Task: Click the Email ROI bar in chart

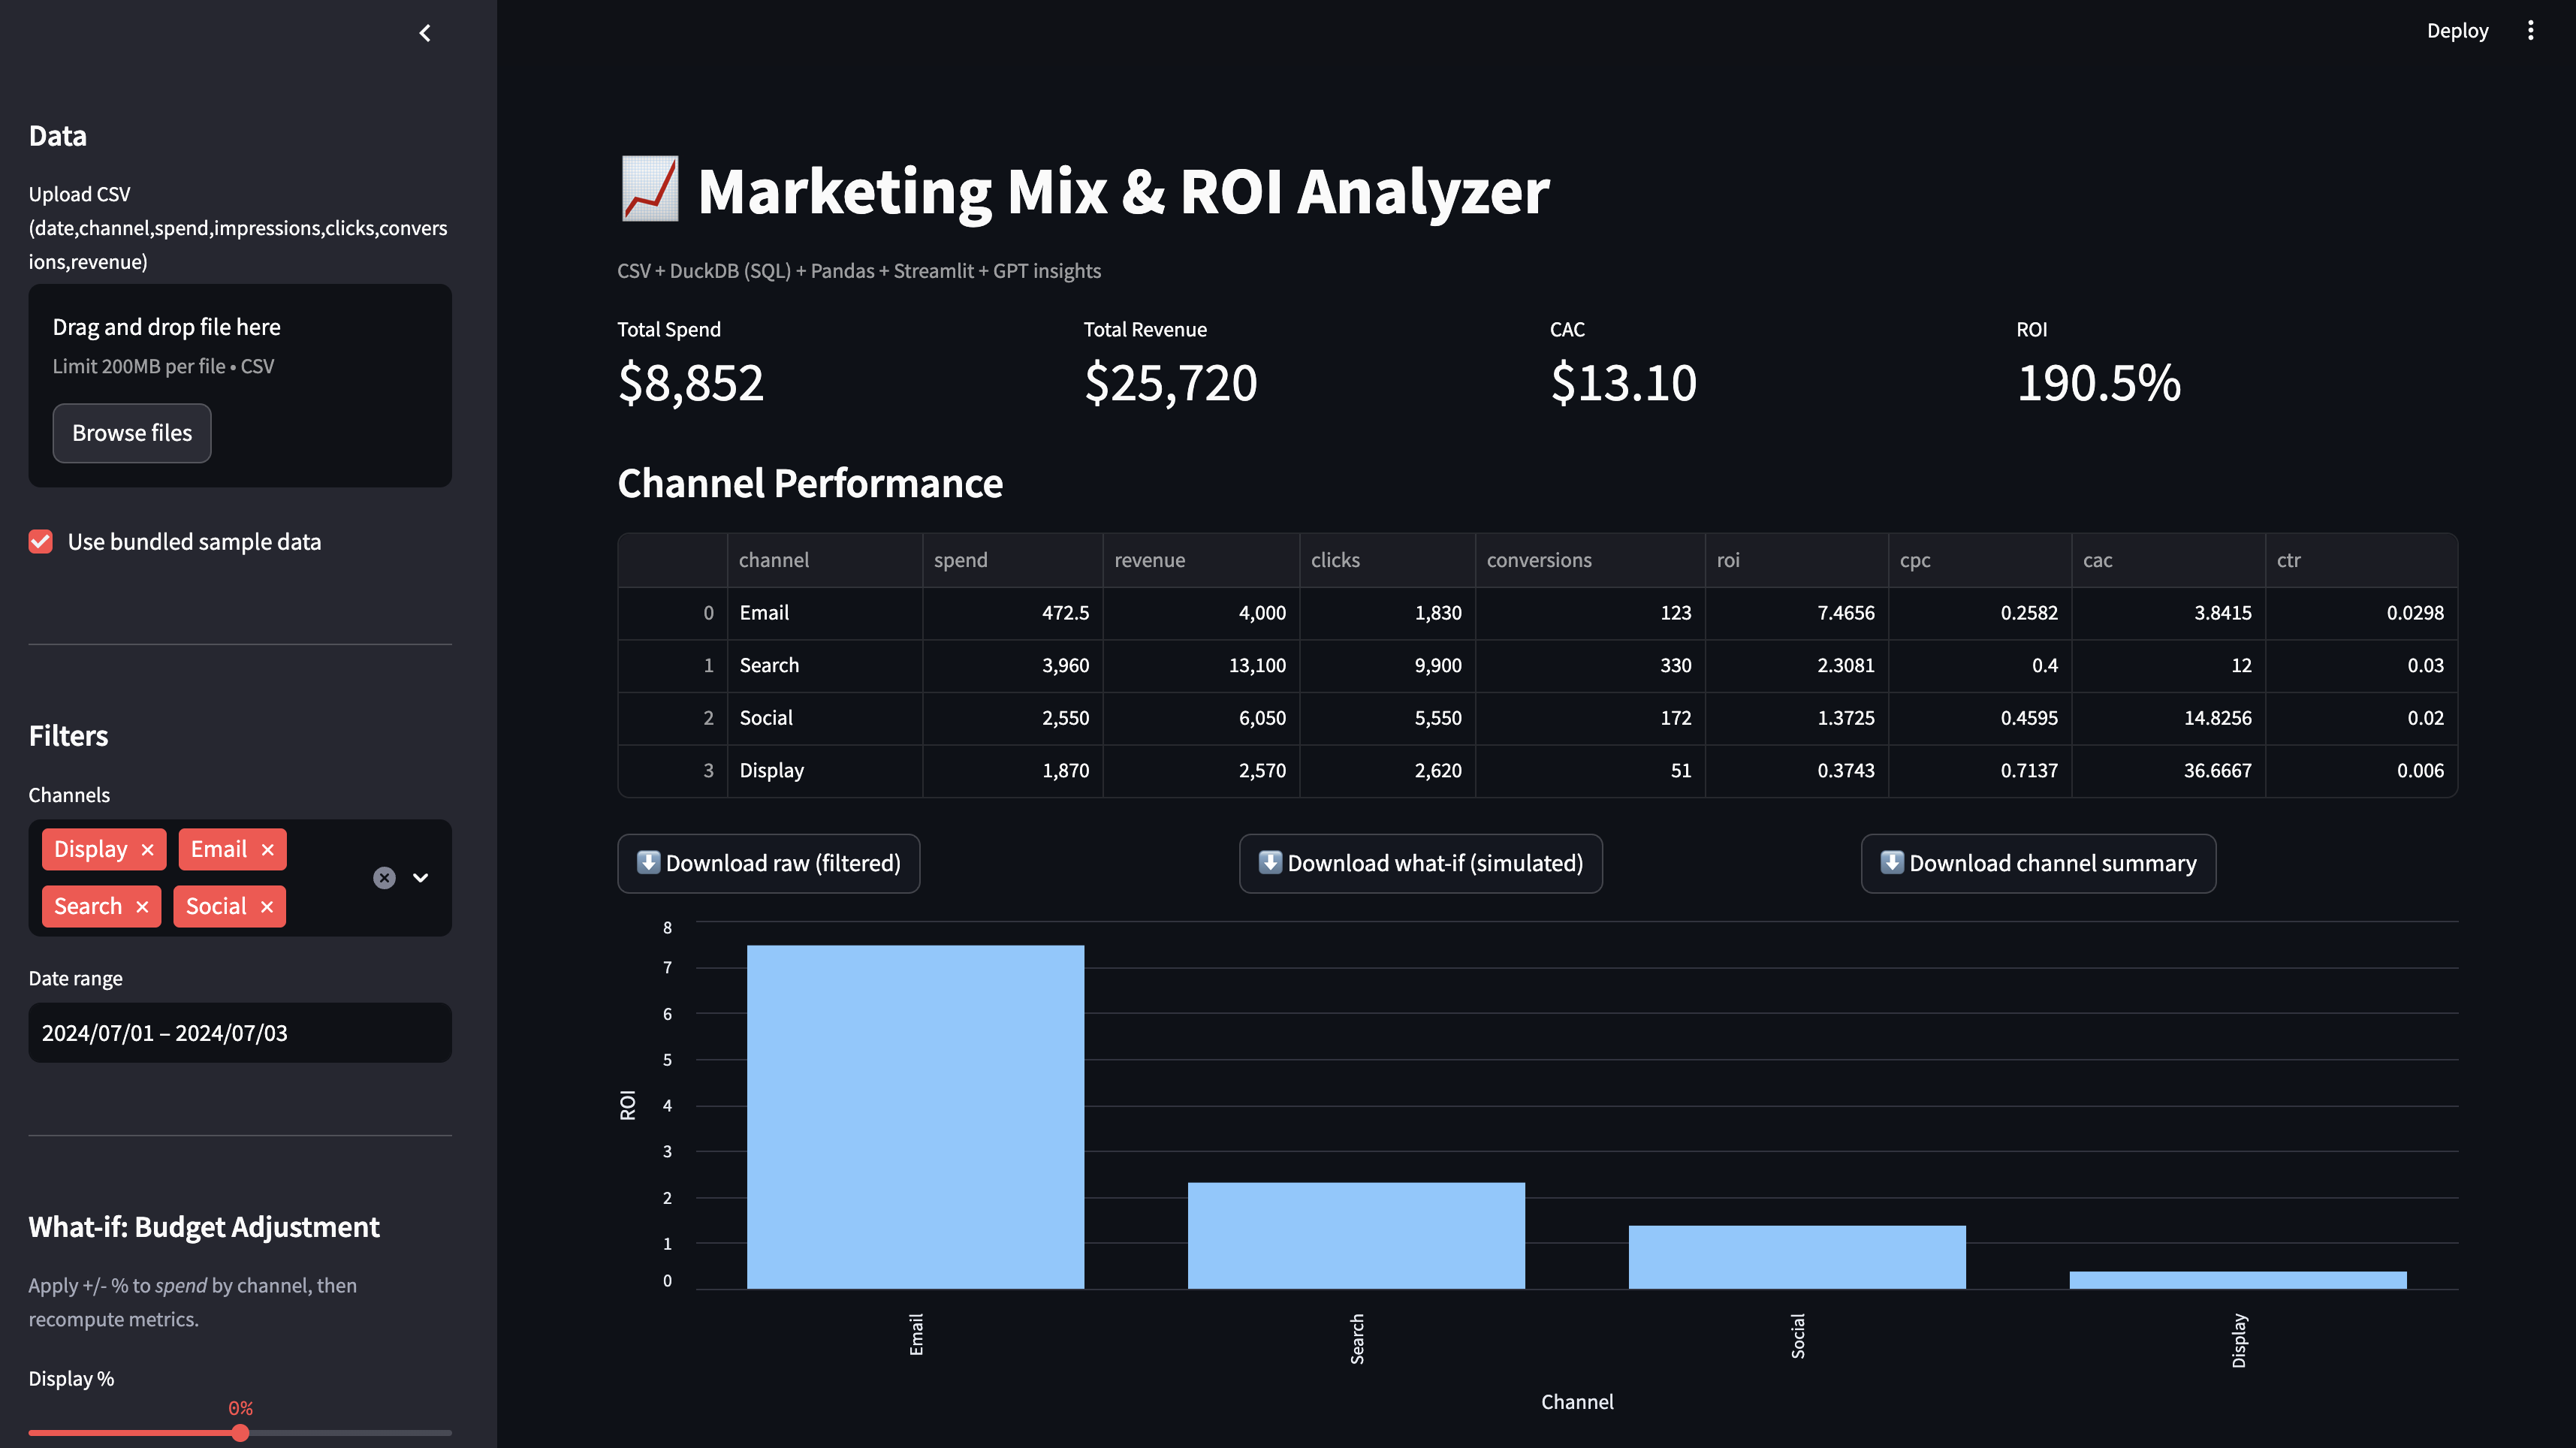Action: point(915,1117)
